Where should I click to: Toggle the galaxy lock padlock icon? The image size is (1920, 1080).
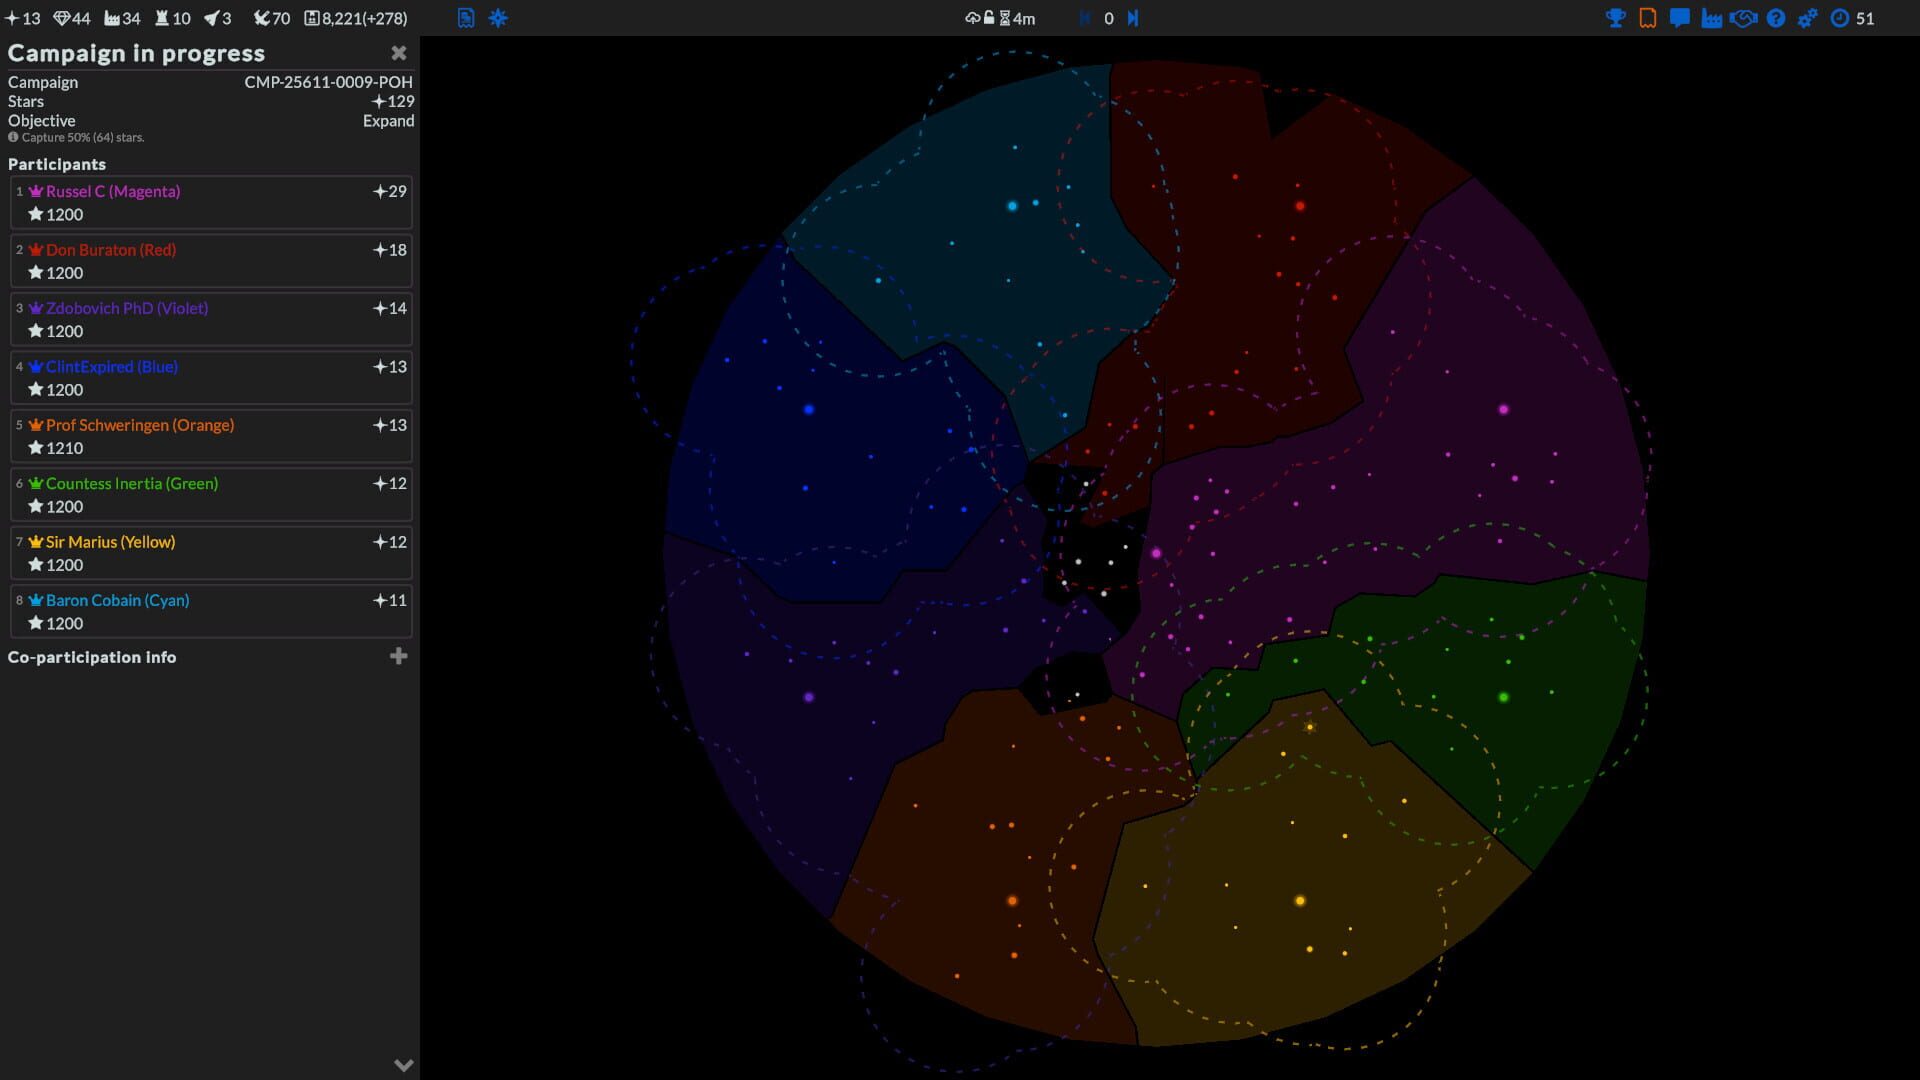[x=988, y=17]
